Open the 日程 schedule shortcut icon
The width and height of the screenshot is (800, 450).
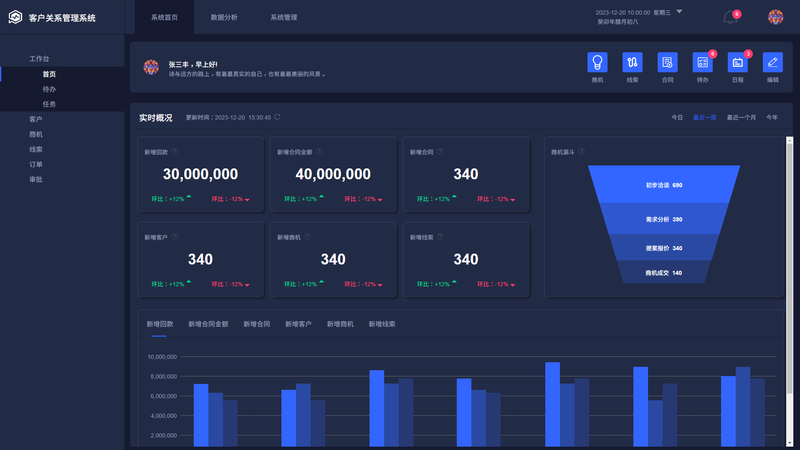coord(737,62)
